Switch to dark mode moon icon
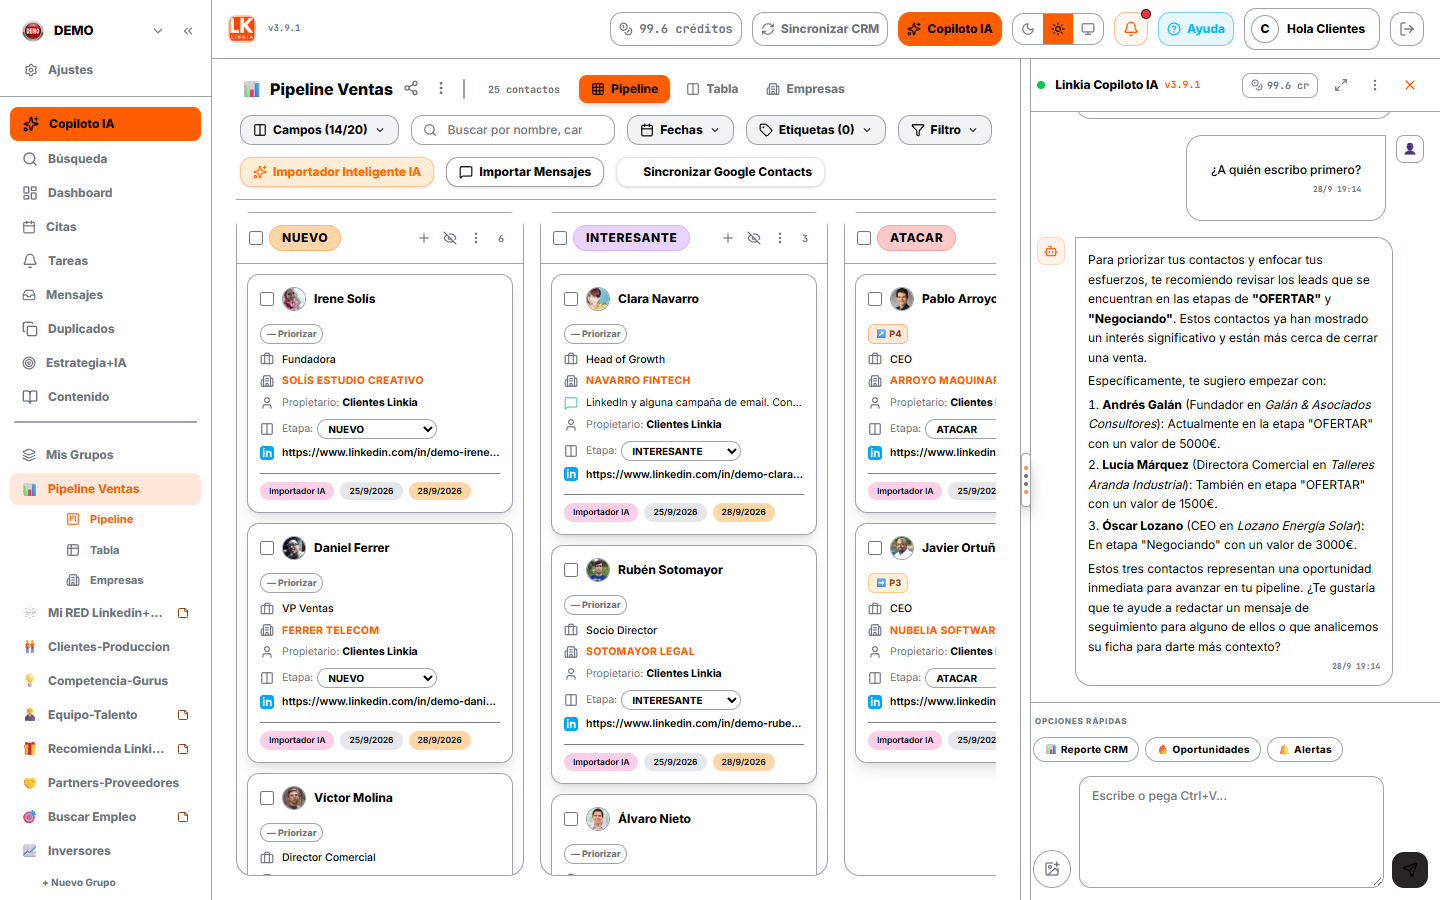The image size is (1440, 900). click(1028, 29)
